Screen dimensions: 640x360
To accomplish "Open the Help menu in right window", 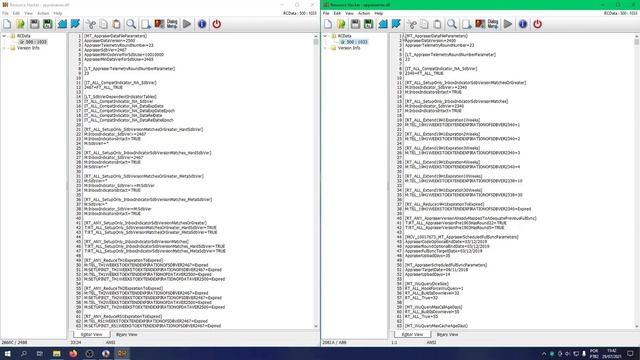I will pyautogui.click(x=379, y=13).
